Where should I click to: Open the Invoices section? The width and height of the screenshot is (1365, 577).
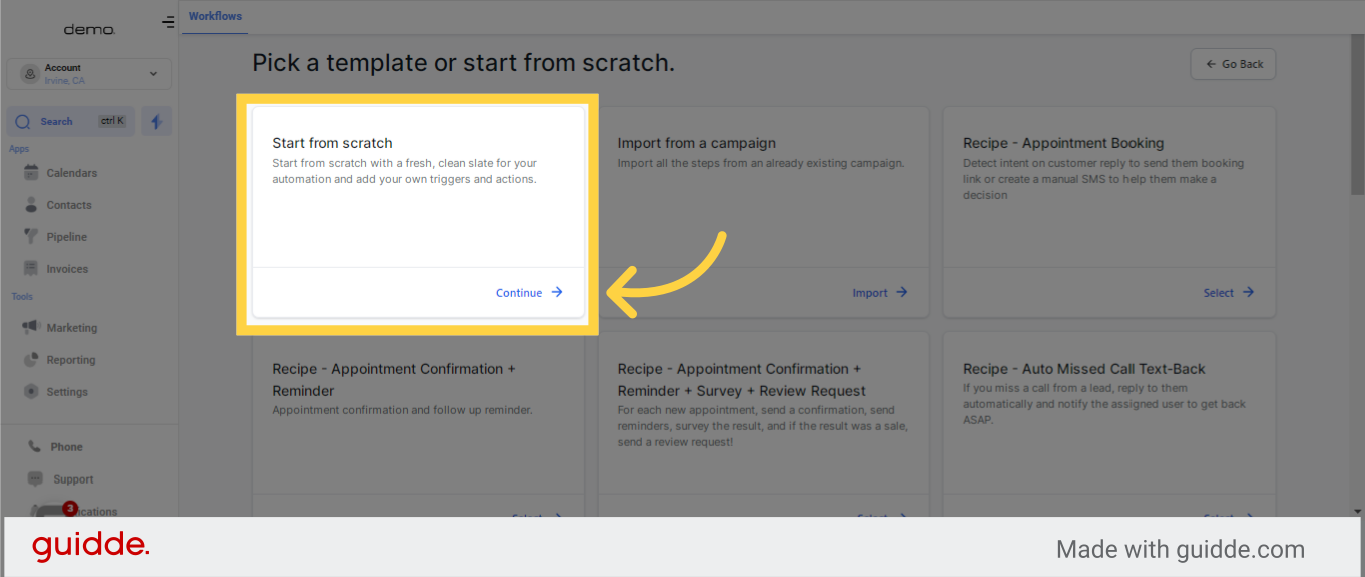click(56, 269)
